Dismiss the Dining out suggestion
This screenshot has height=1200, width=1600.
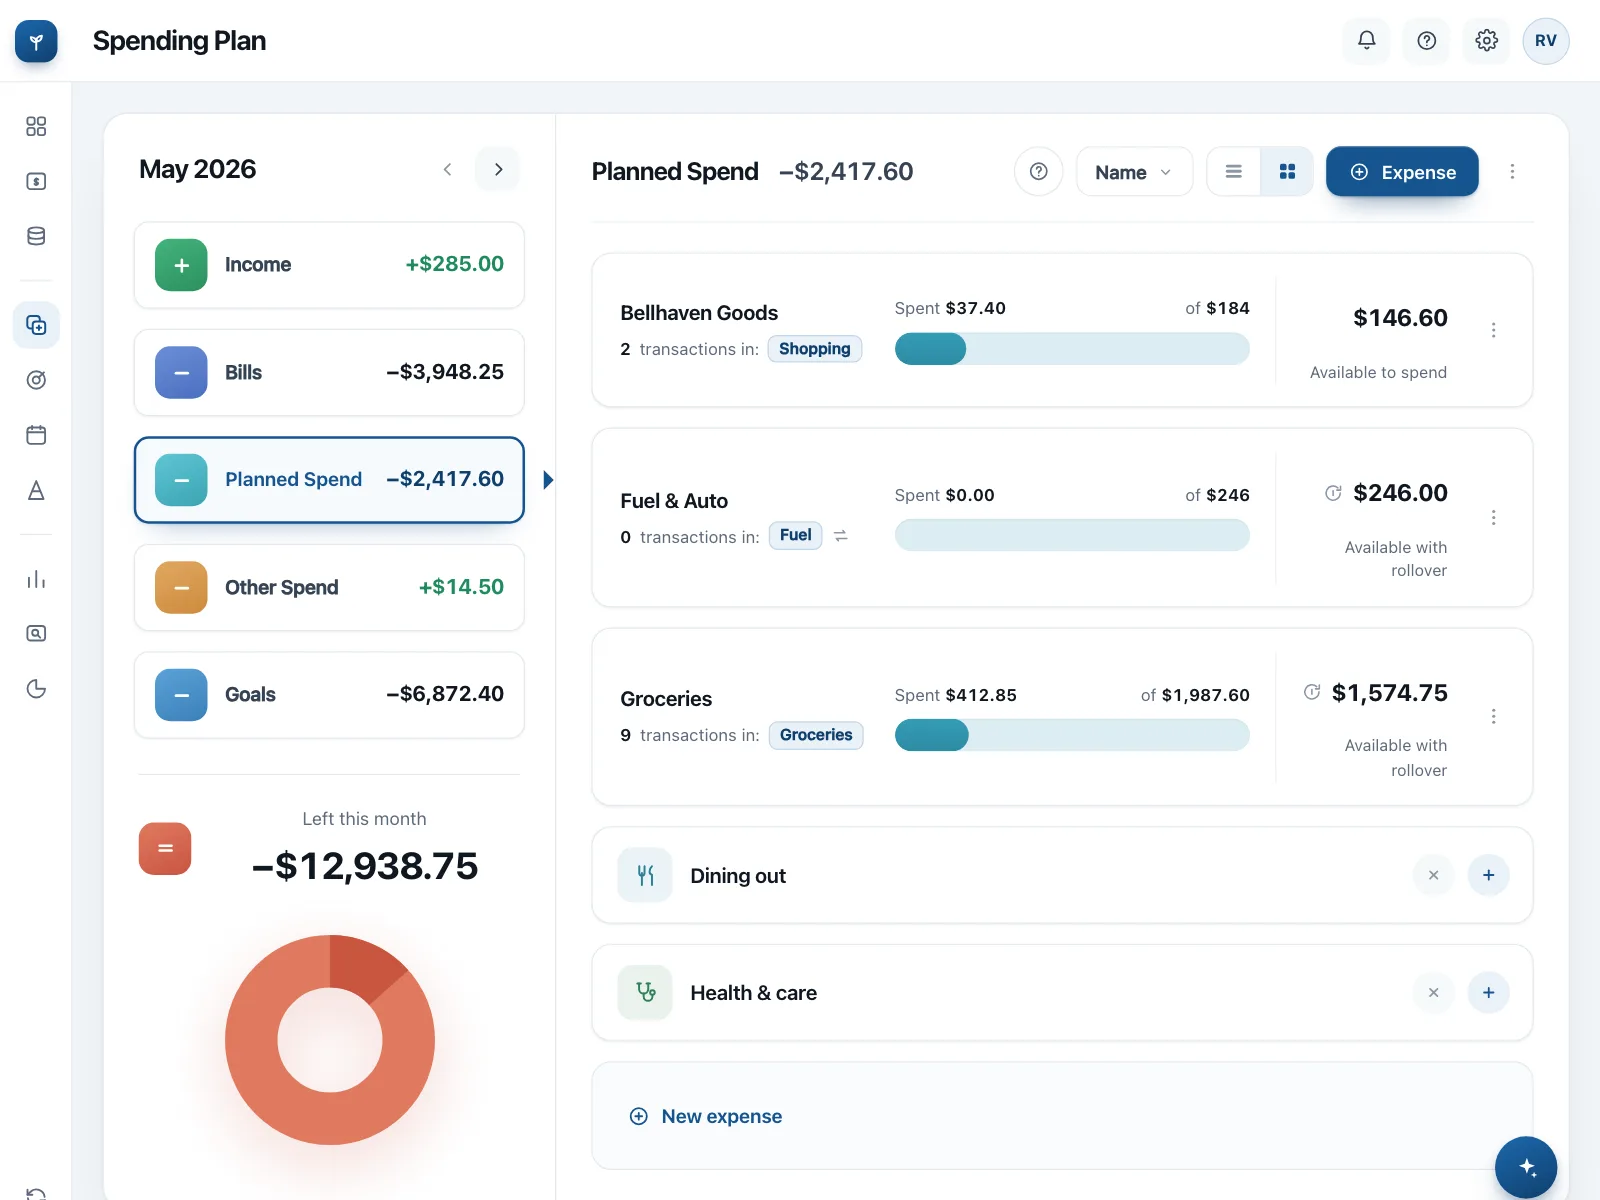(1433, 875)
